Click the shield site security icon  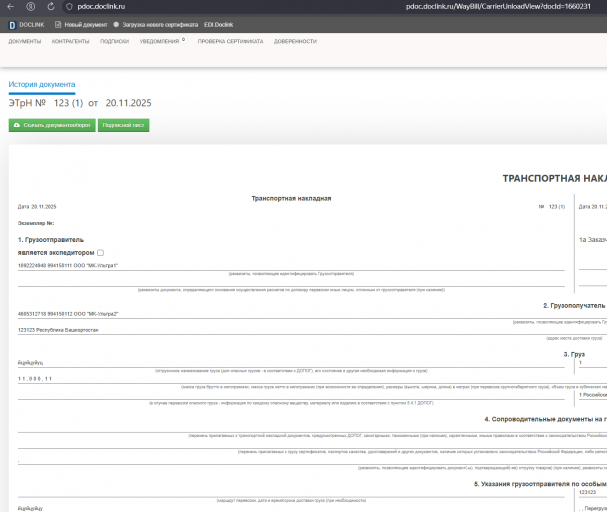pyautogui.click(x=69, y=7)
